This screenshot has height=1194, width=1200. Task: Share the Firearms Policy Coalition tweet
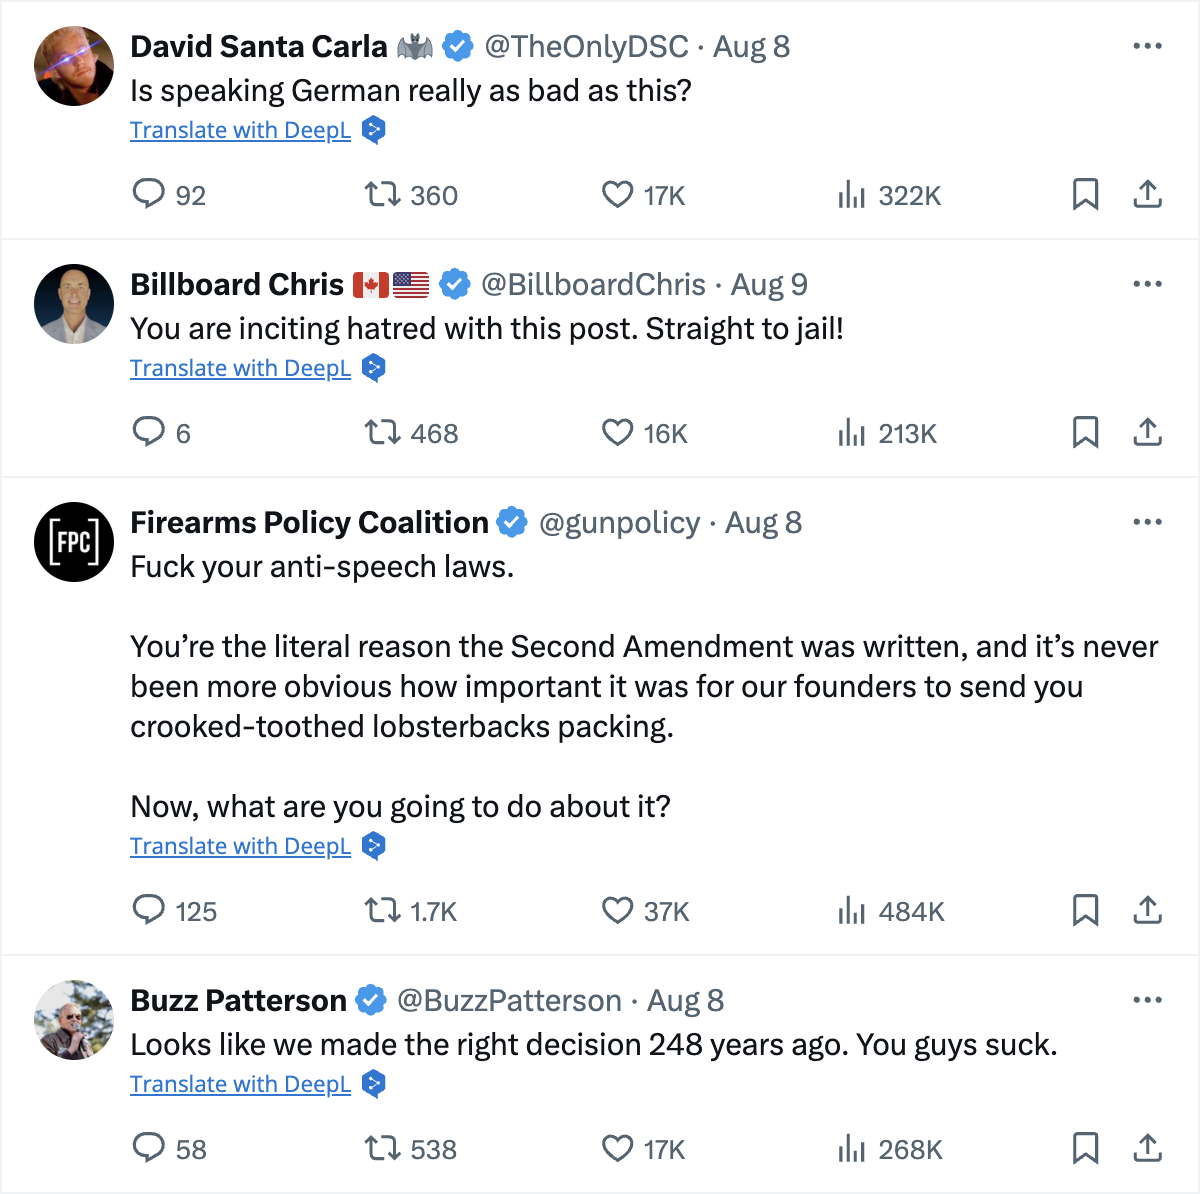1147,910
